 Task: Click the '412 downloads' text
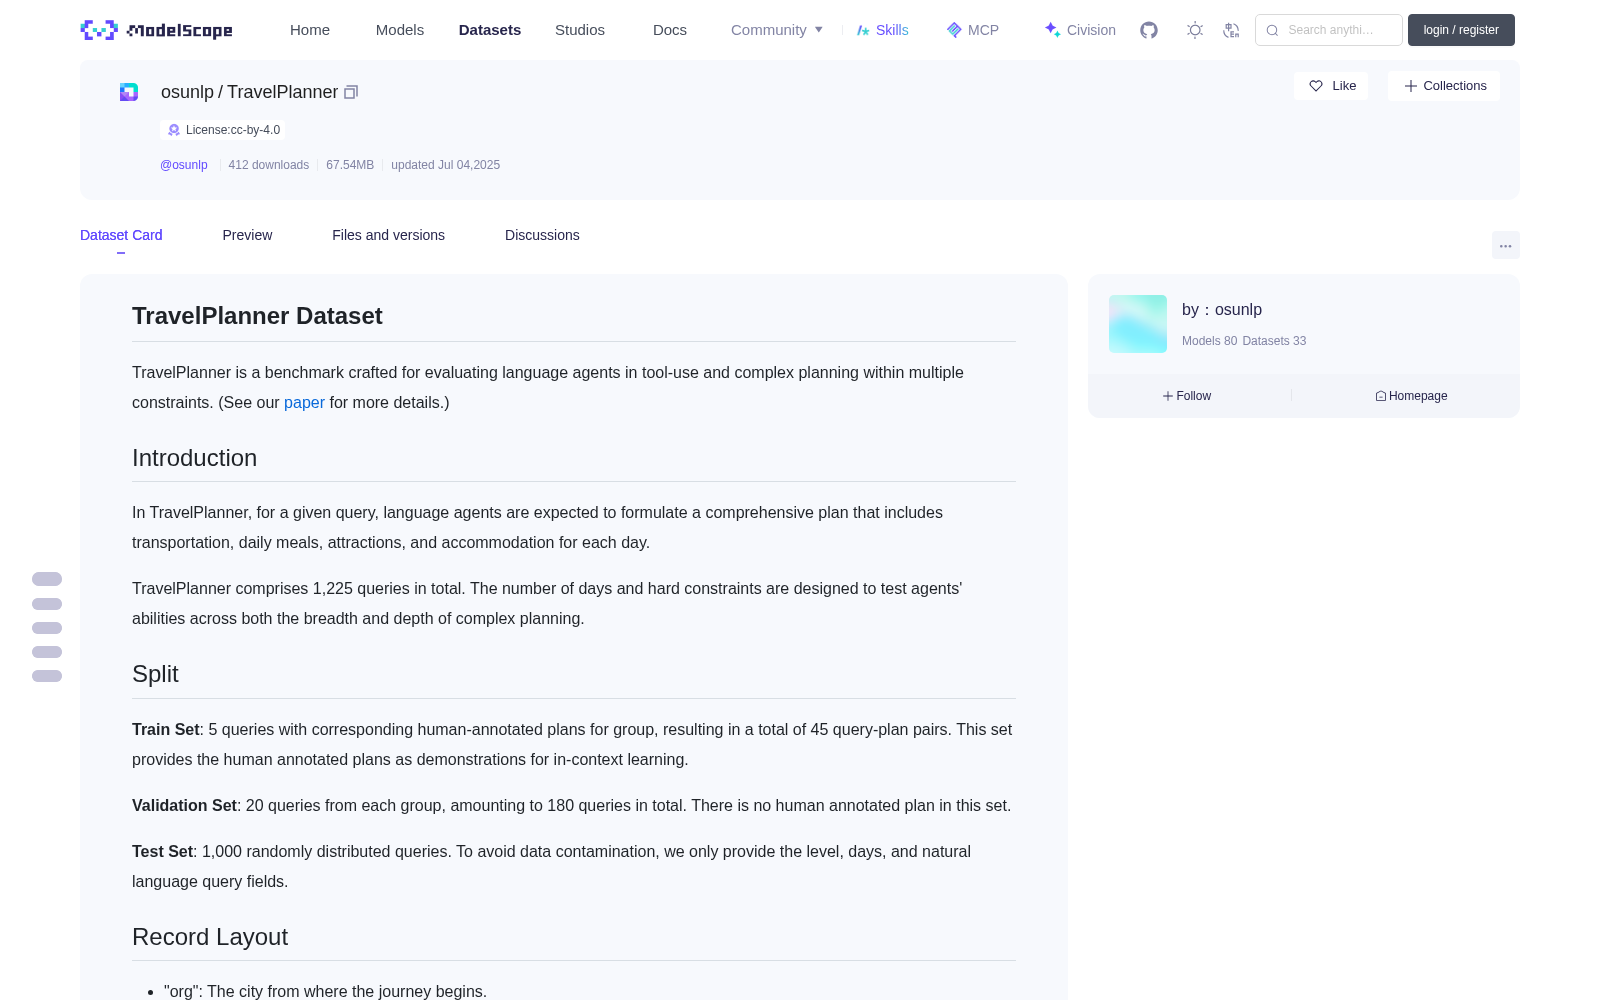[x=268, y=165]
